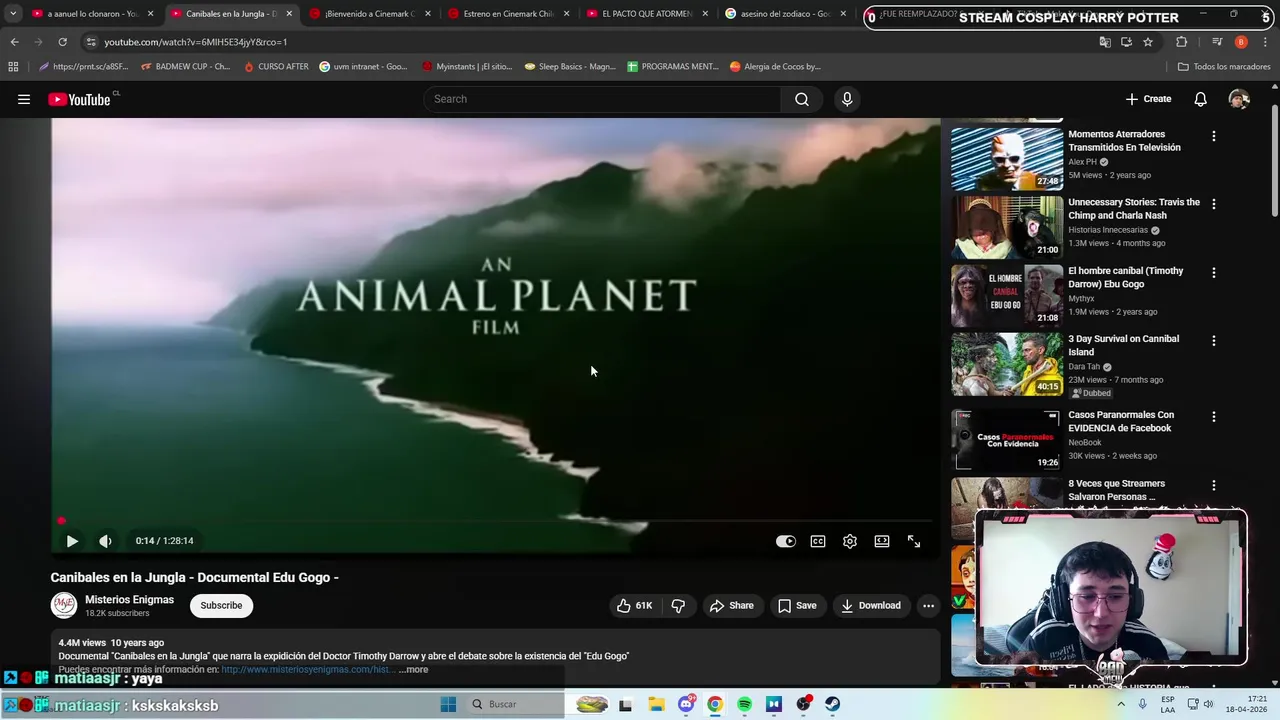Open Sleep Basics bookmark

(570, 67)
